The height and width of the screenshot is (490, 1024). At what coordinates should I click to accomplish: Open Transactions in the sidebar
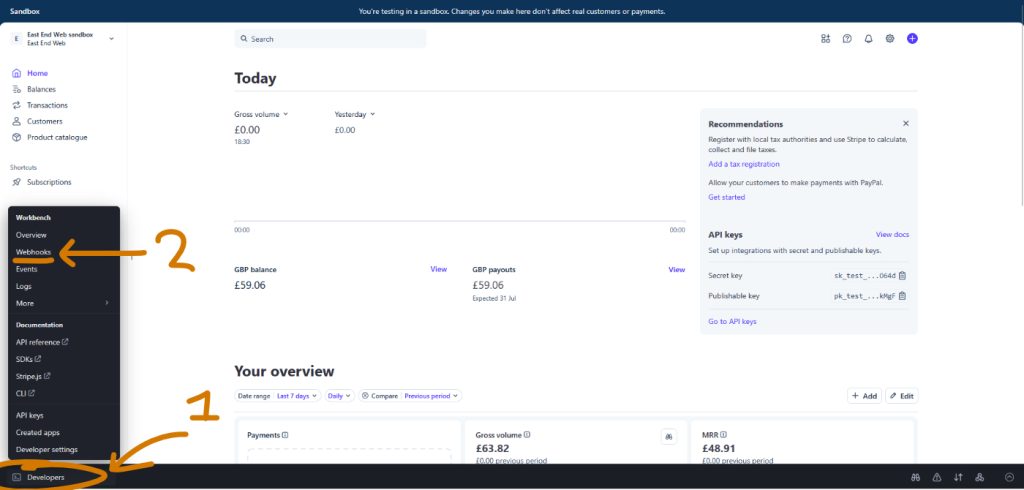tap(47, 105)
